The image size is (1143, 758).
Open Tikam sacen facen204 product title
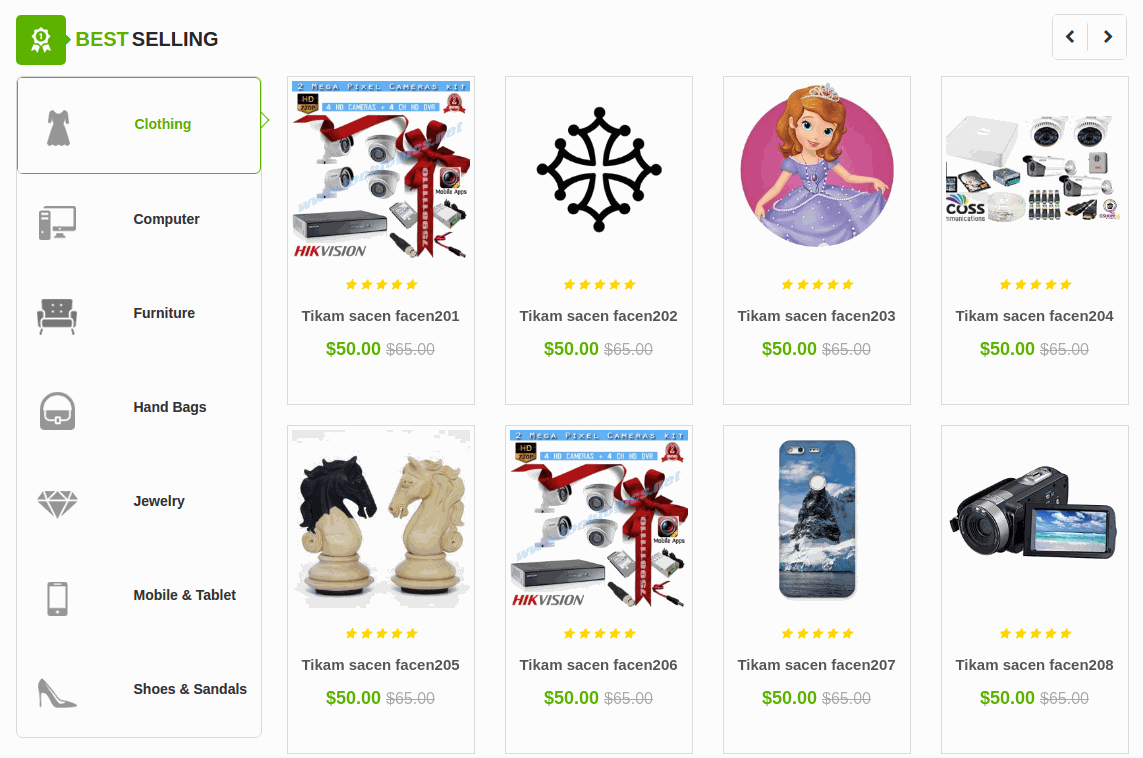1034,316
